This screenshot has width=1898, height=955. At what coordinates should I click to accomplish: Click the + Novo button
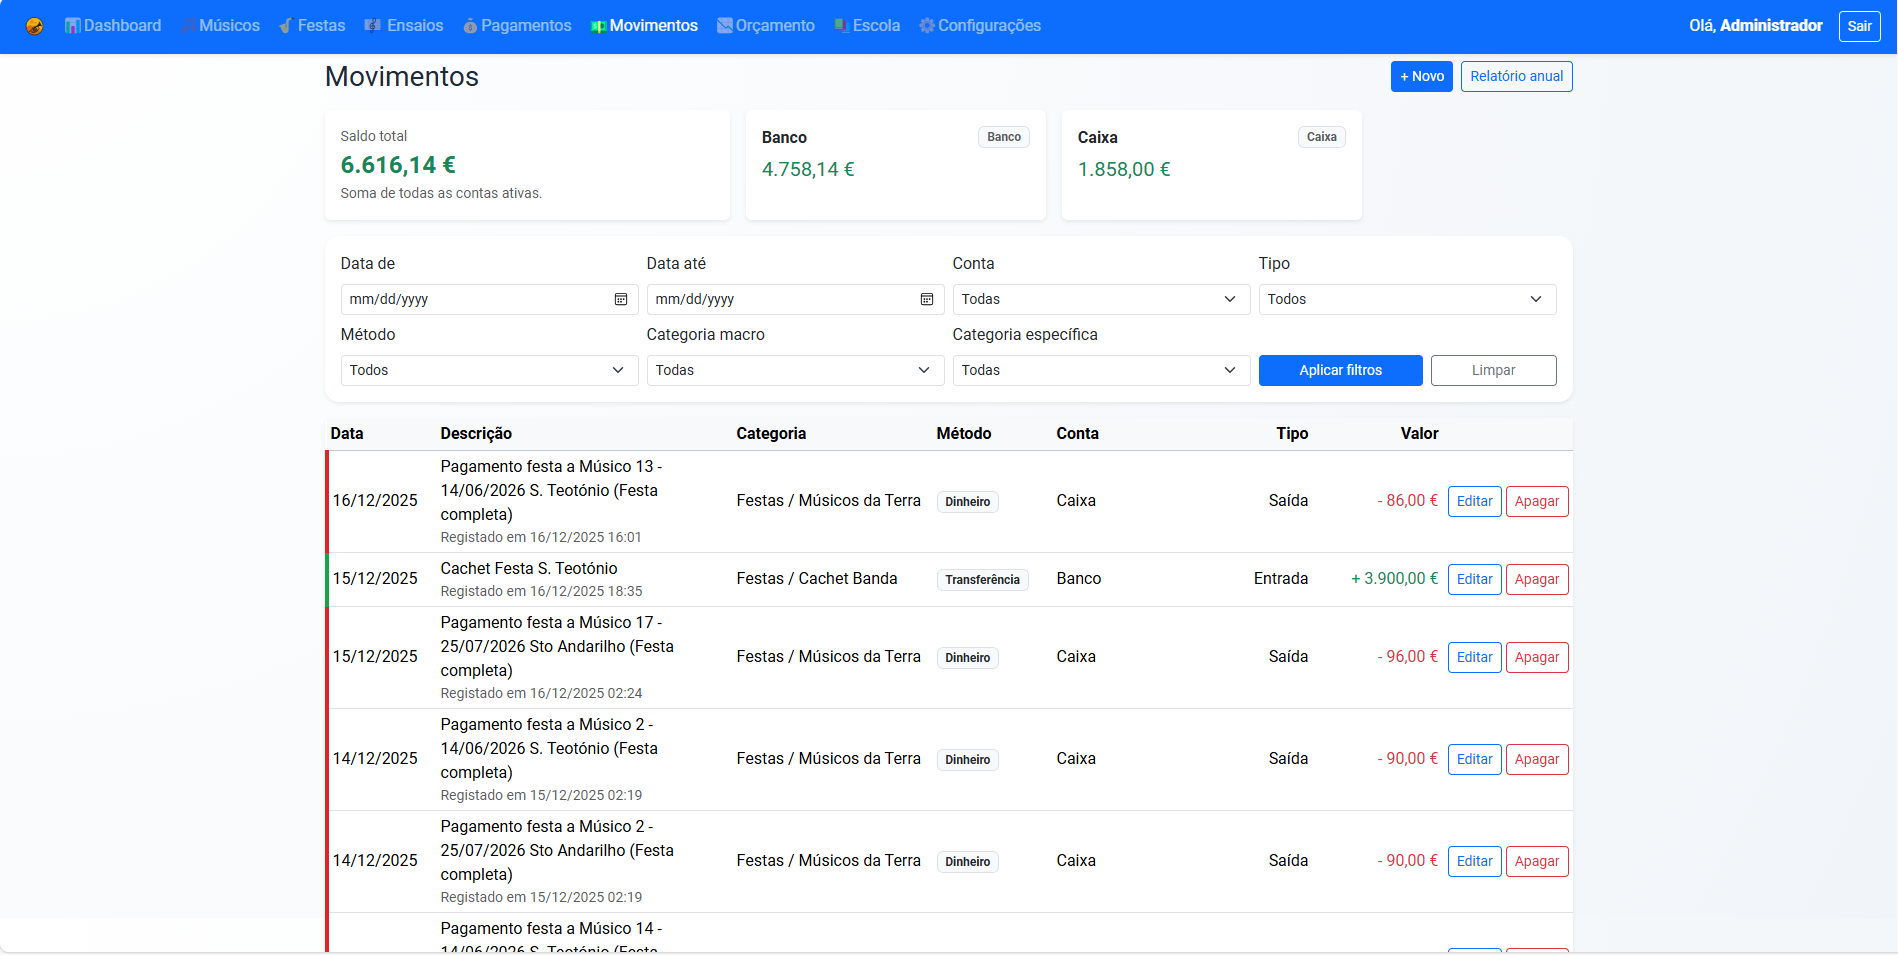[x=1421, y=76]
